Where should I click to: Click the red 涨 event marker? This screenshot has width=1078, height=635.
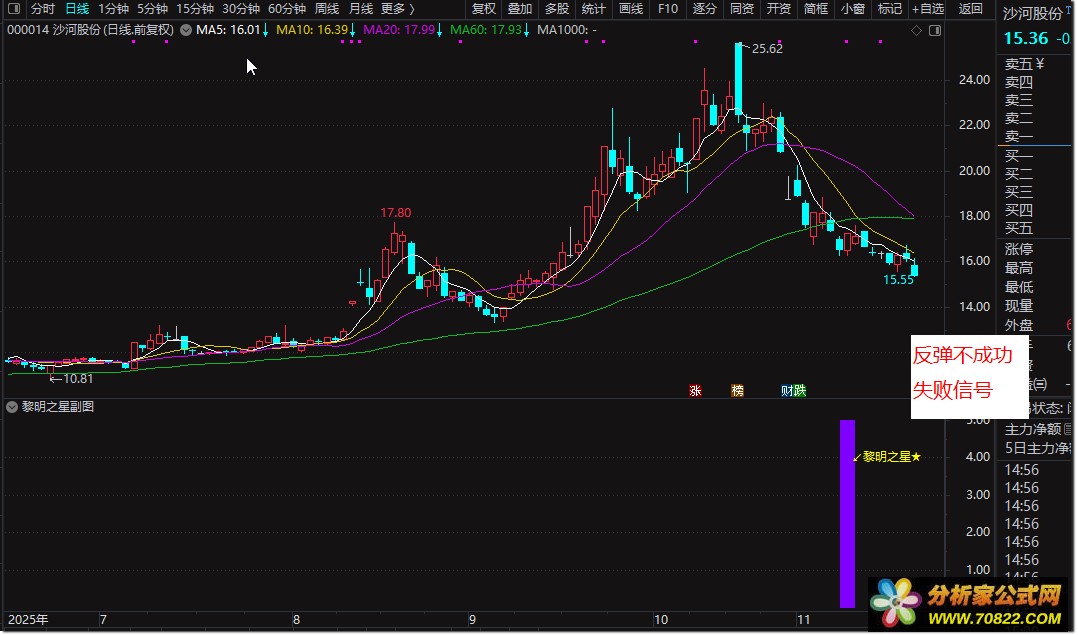pyautogui.click(x=695, y=391)
